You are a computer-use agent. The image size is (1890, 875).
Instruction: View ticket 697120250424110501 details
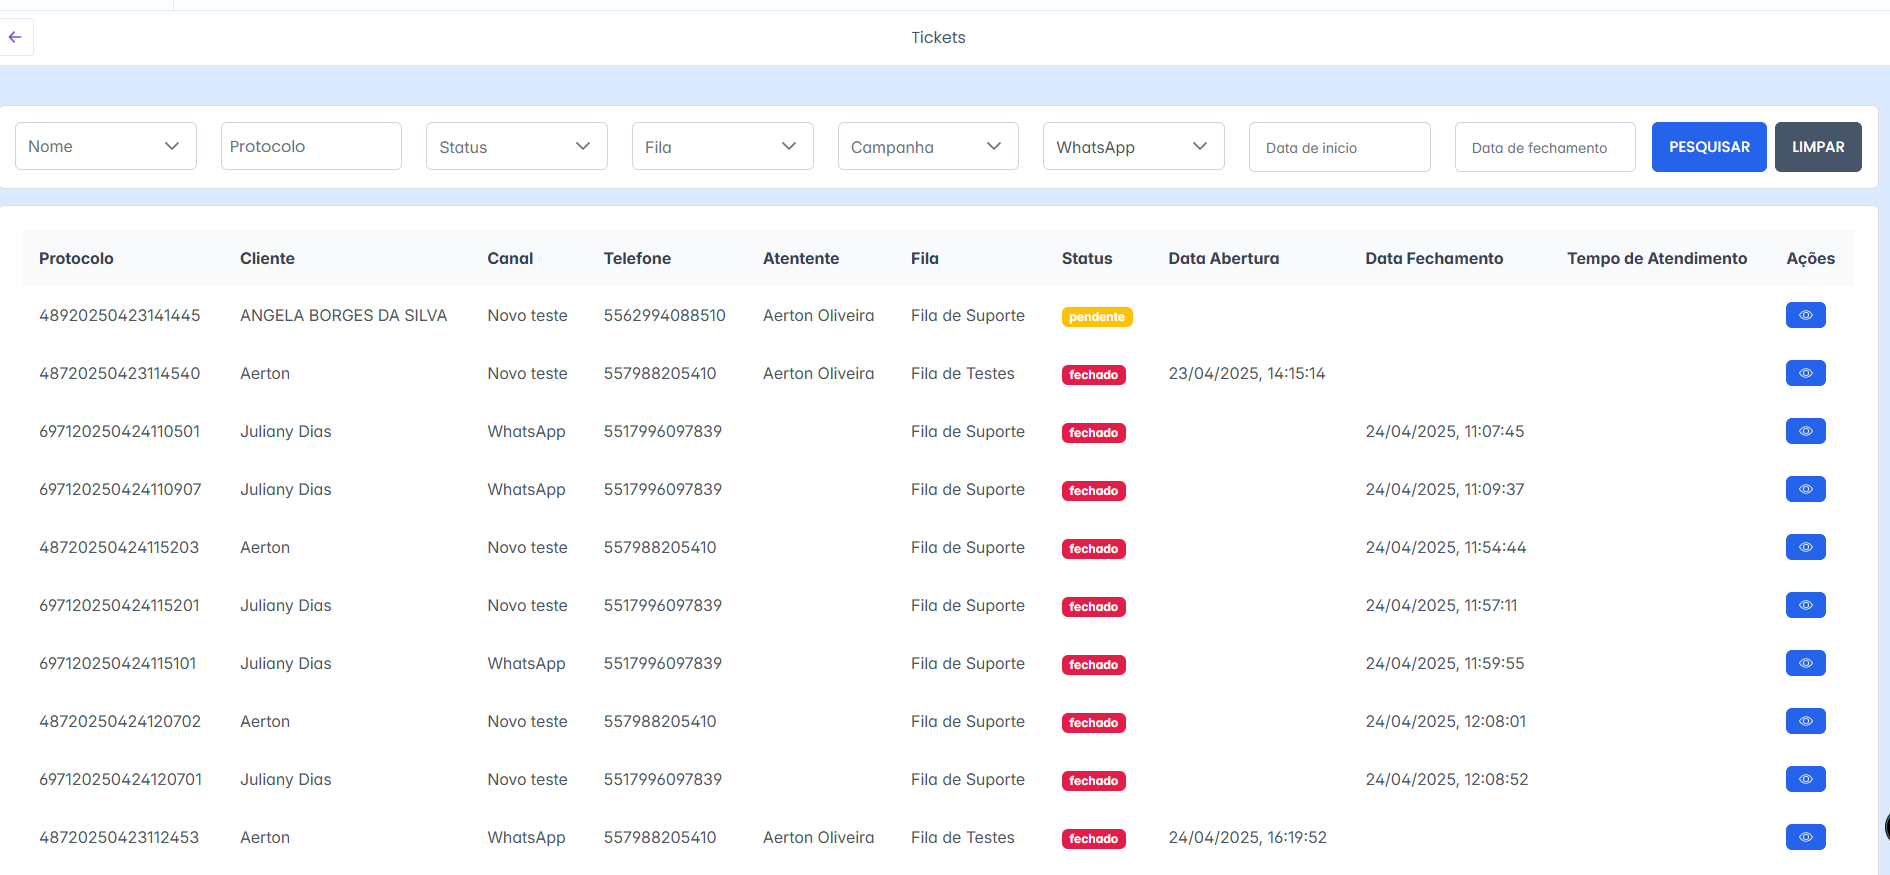1805,431
